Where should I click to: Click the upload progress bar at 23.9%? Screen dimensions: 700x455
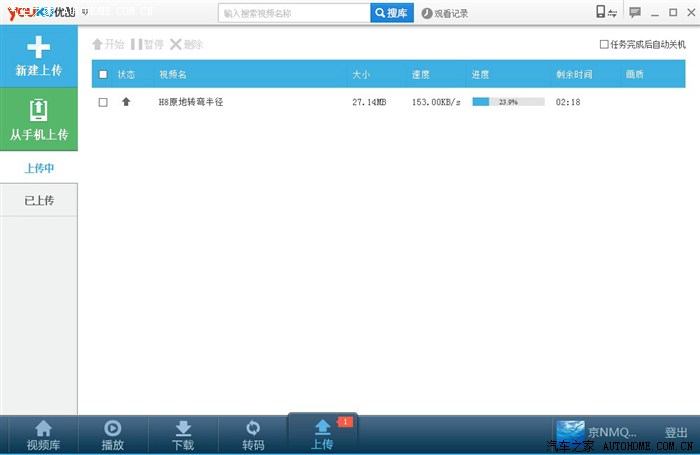(508, 102)
